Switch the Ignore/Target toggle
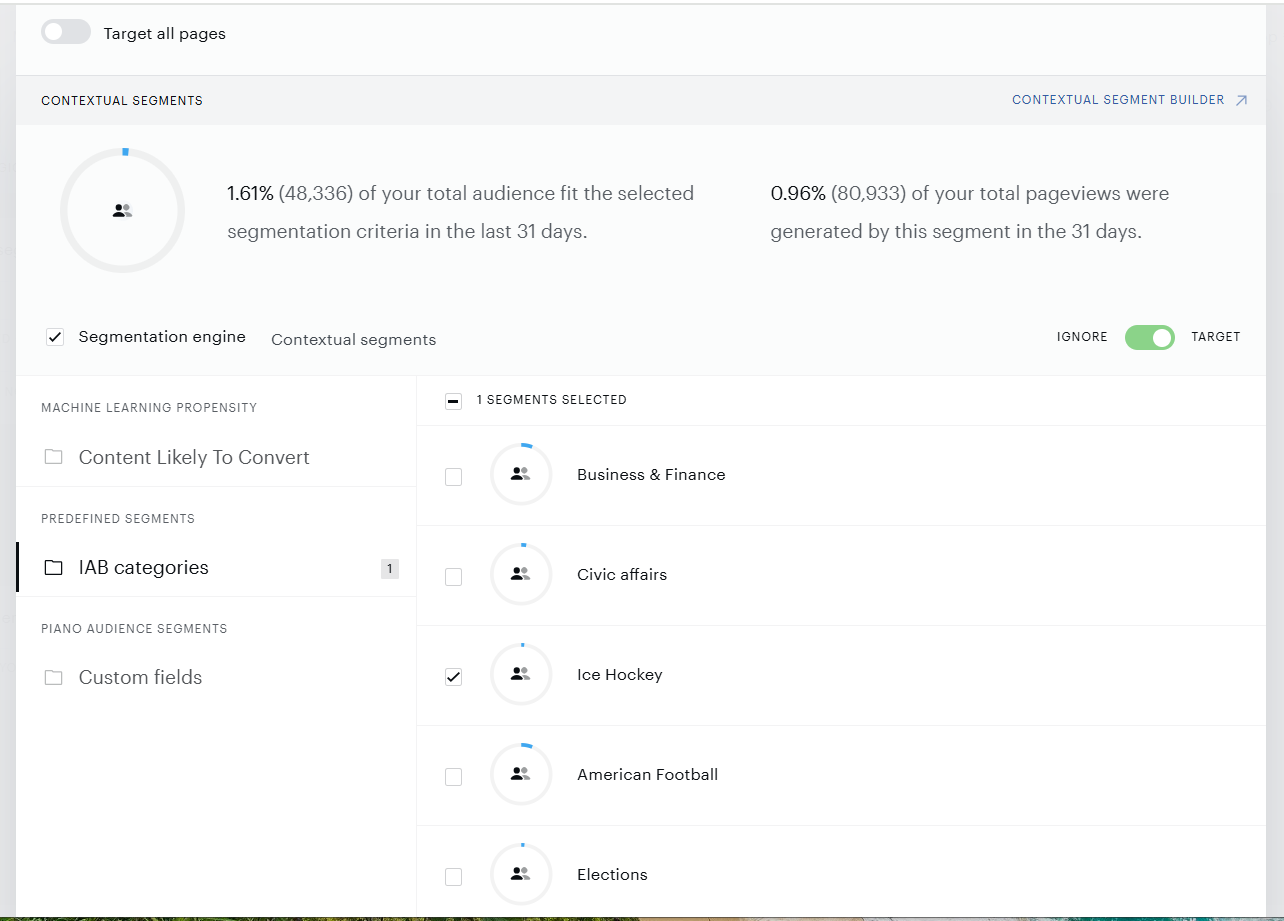This screenshot has height=921, width=1284. [x=1149, y=337]
